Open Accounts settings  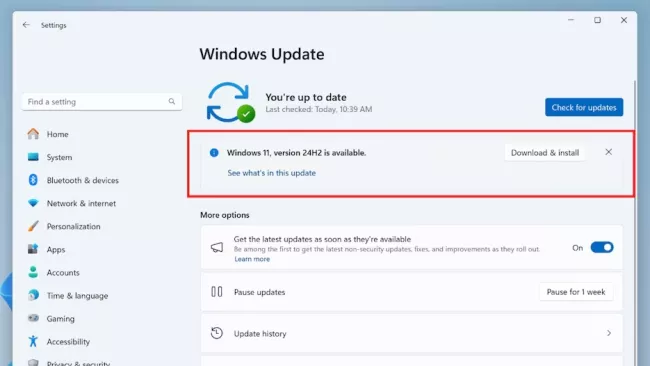pyautogui.click(x=63, y=272)
